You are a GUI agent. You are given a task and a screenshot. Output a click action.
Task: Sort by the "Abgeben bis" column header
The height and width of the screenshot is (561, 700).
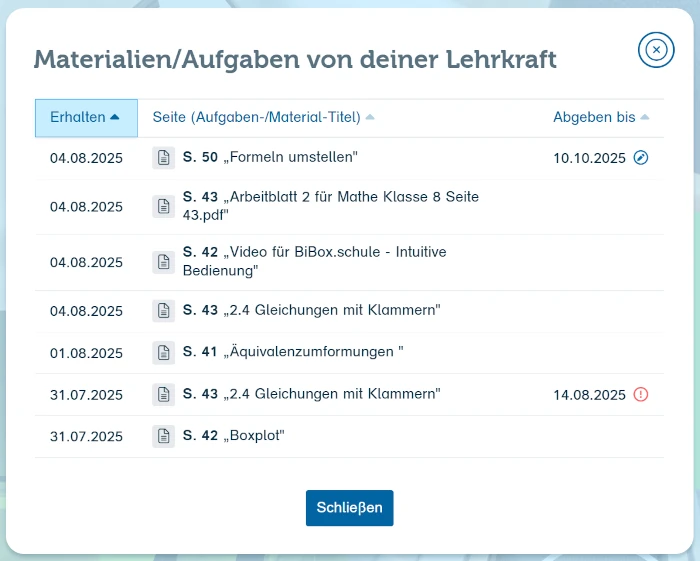click(x=600, y=118)
